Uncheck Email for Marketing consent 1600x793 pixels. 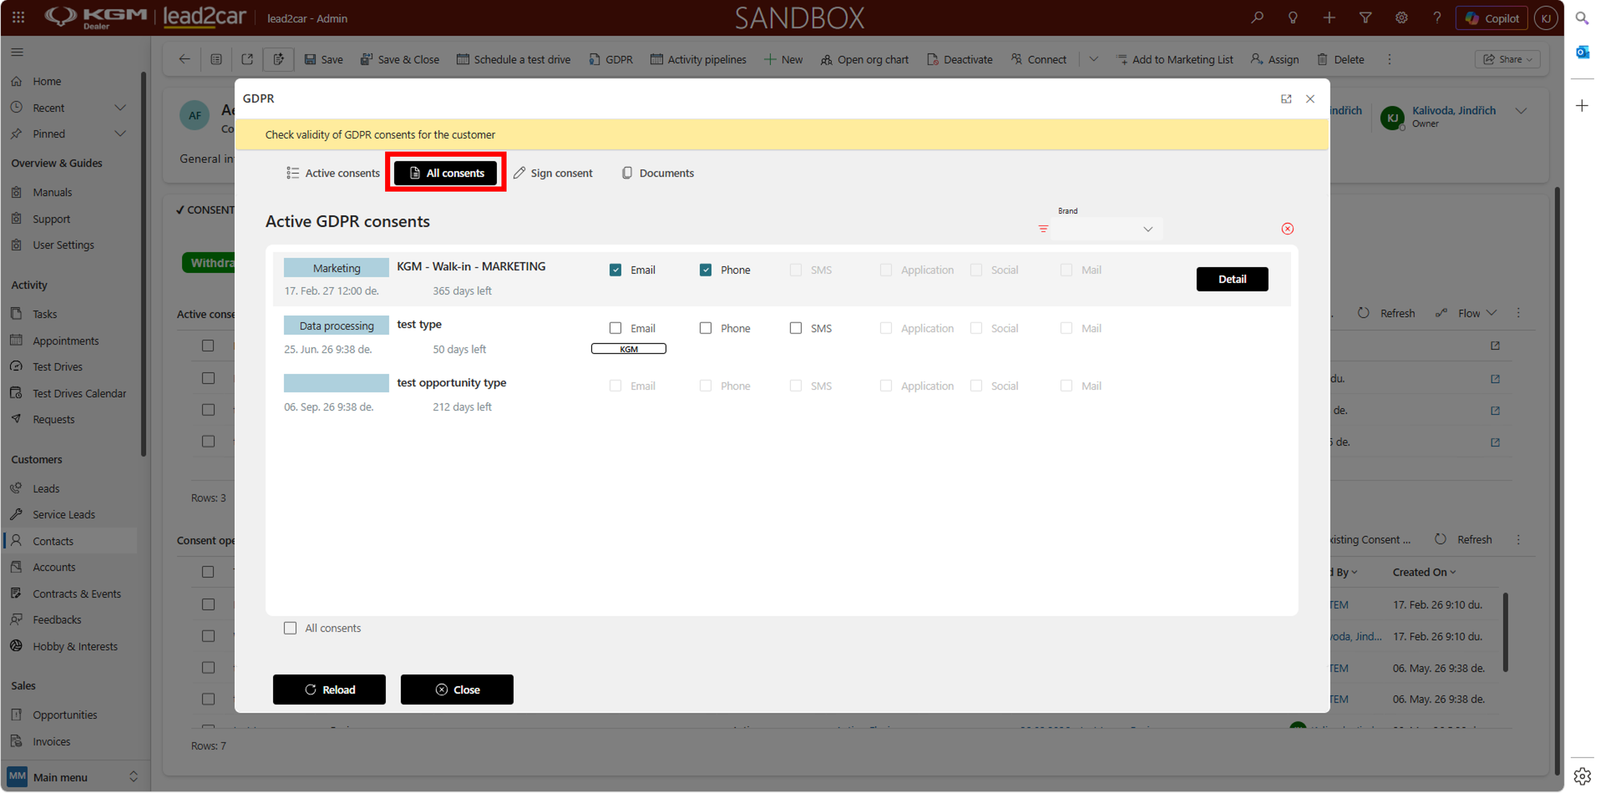[x=615, y=270]
